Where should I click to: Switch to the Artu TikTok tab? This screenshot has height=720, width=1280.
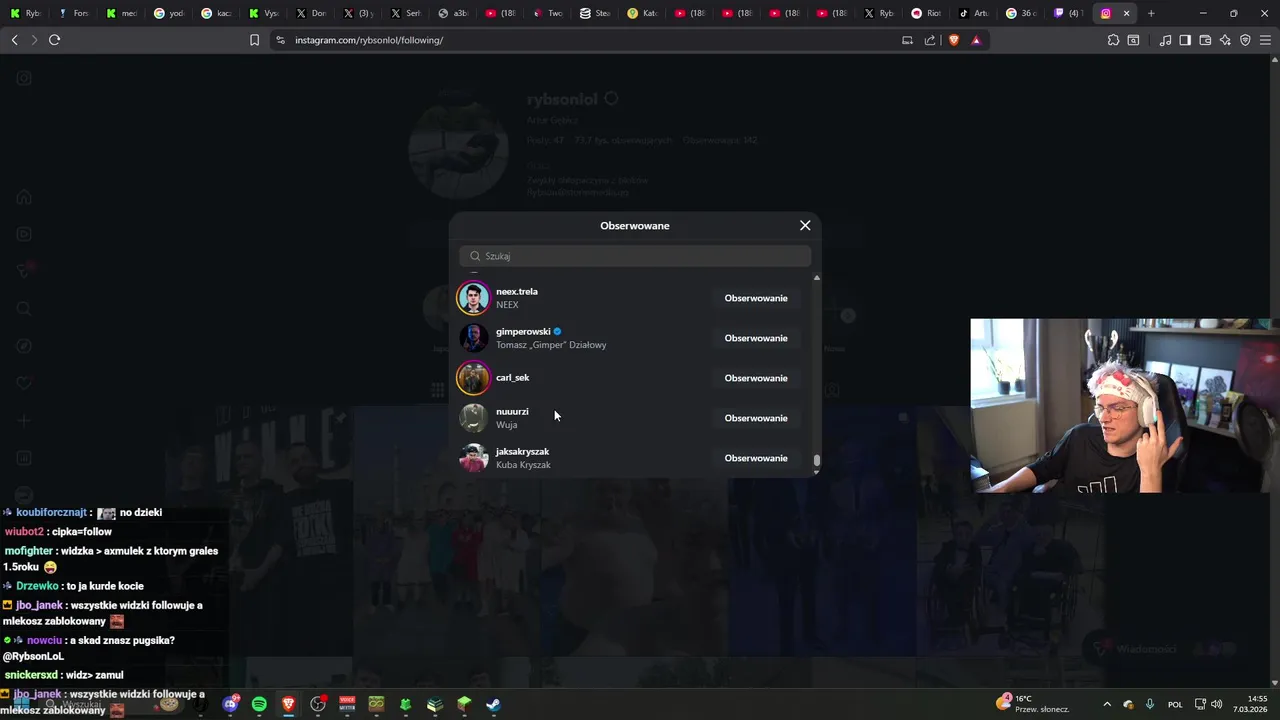974,13
